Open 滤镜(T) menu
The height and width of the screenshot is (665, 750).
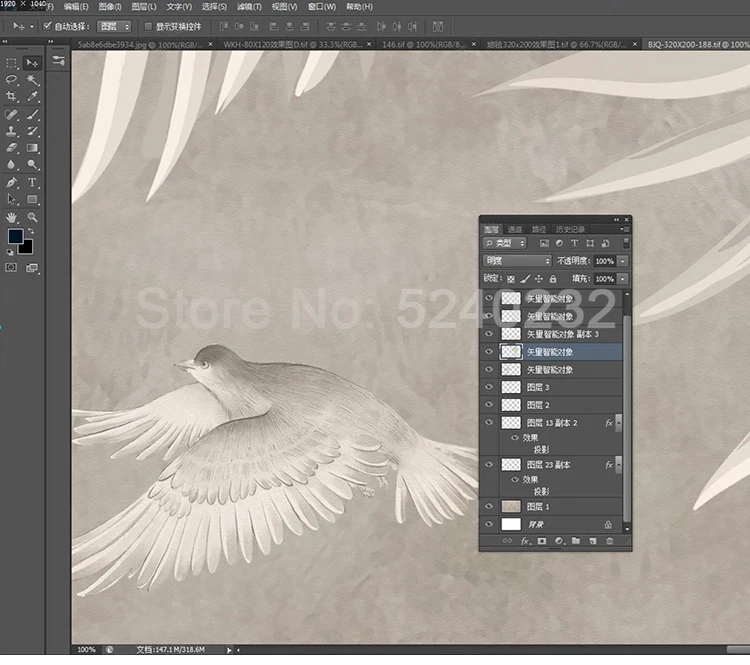coord(249,7)
